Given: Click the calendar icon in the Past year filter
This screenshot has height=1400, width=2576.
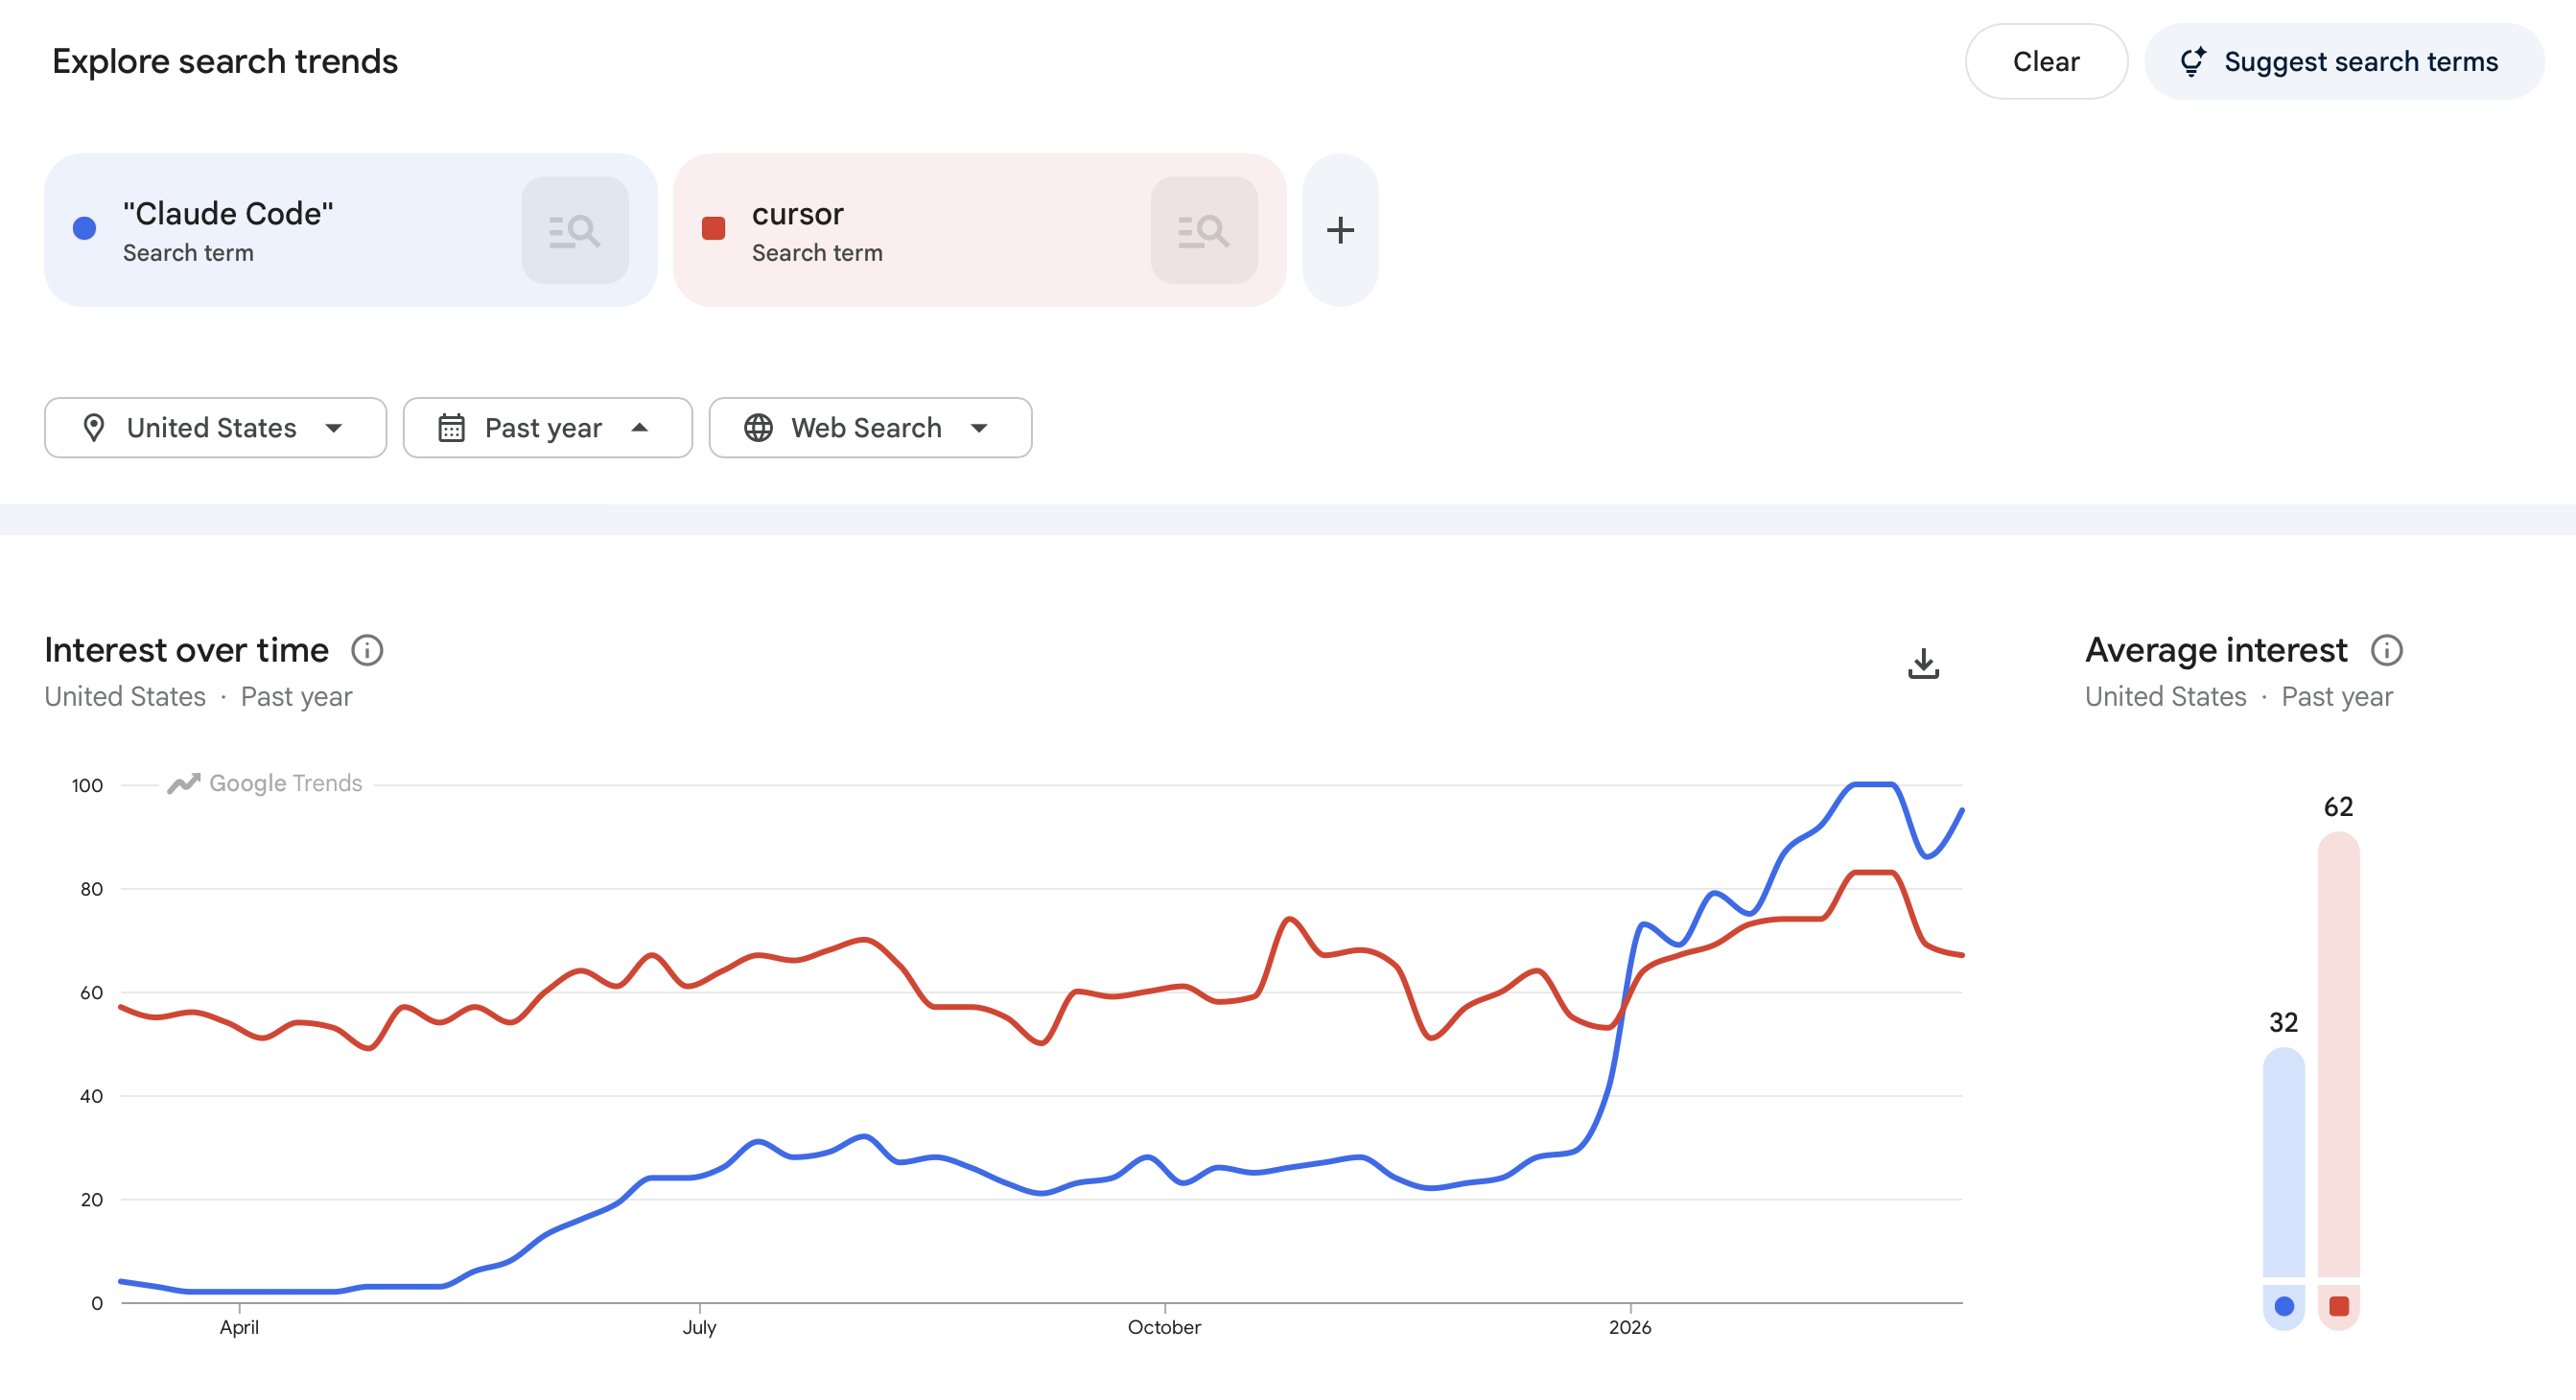Looking at the screenshot, I should [x=452, y=427].
